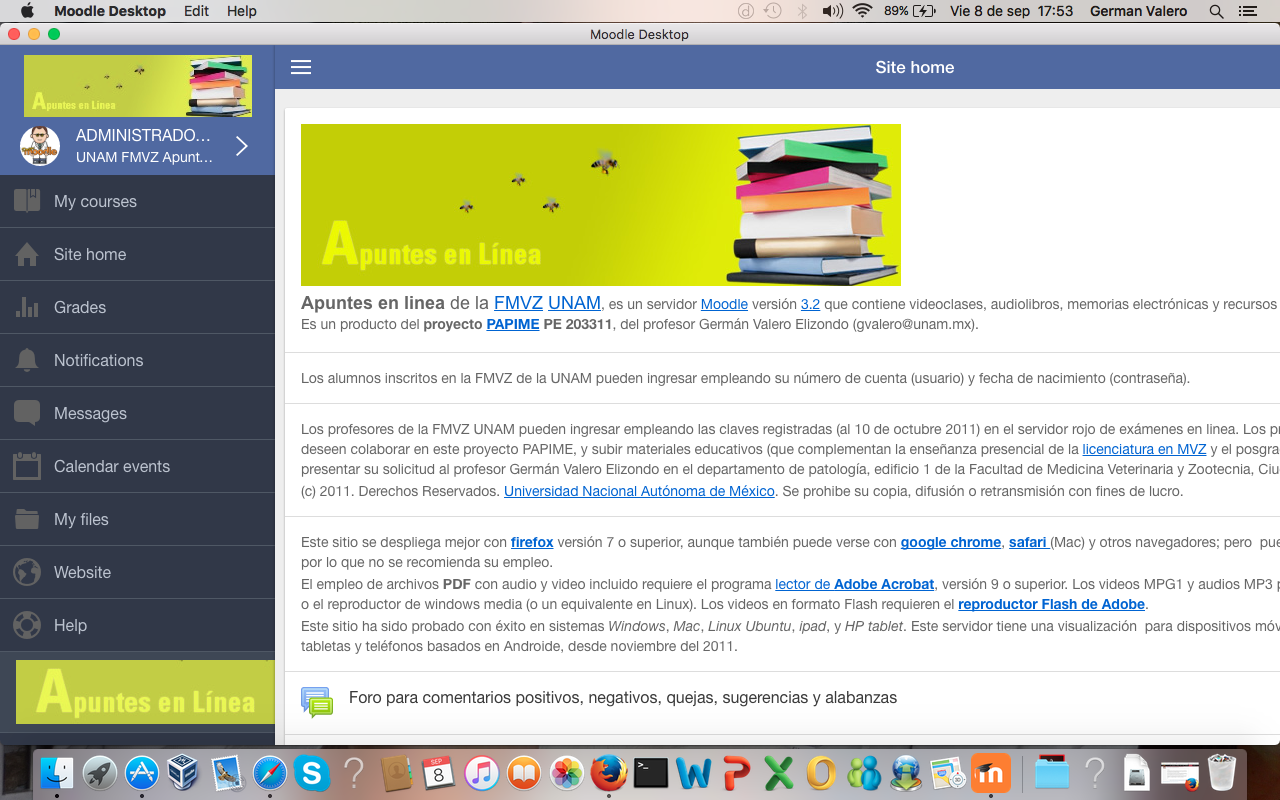
Task: Open Moodle Desktop icon in the dock
Action: (991, 772)
